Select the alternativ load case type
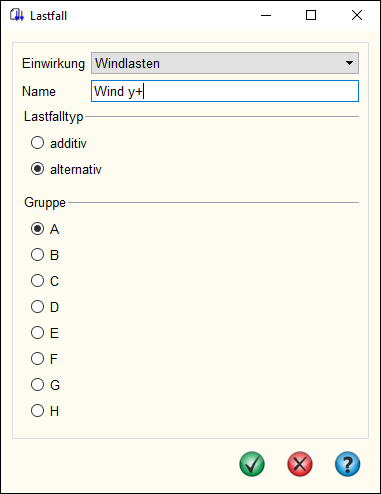The width and height of the screenshot is (381, 494). point(37,169)
